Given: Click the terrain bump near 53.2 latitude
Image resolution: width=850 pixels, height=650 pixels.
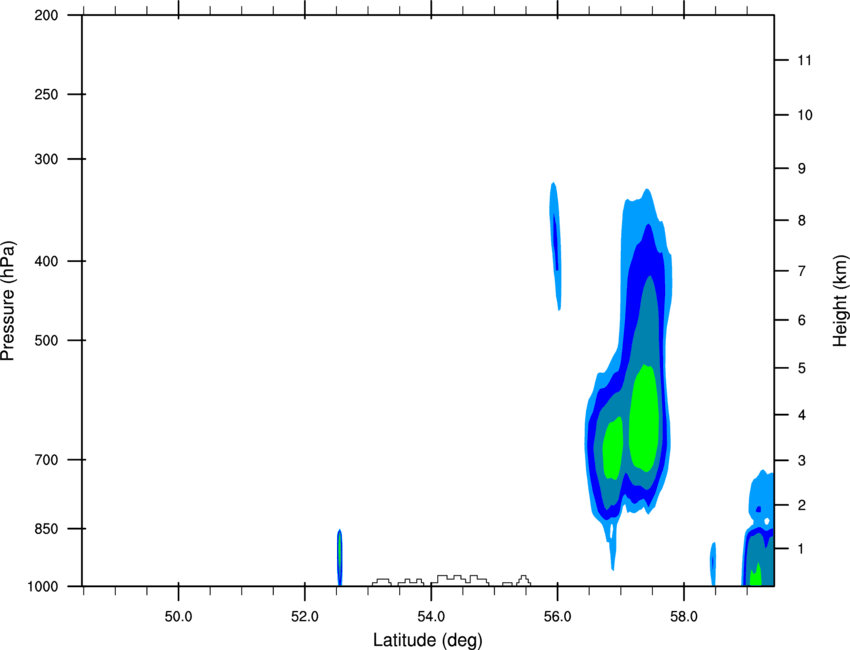Looking at the screenshot, I should point(382,582).
